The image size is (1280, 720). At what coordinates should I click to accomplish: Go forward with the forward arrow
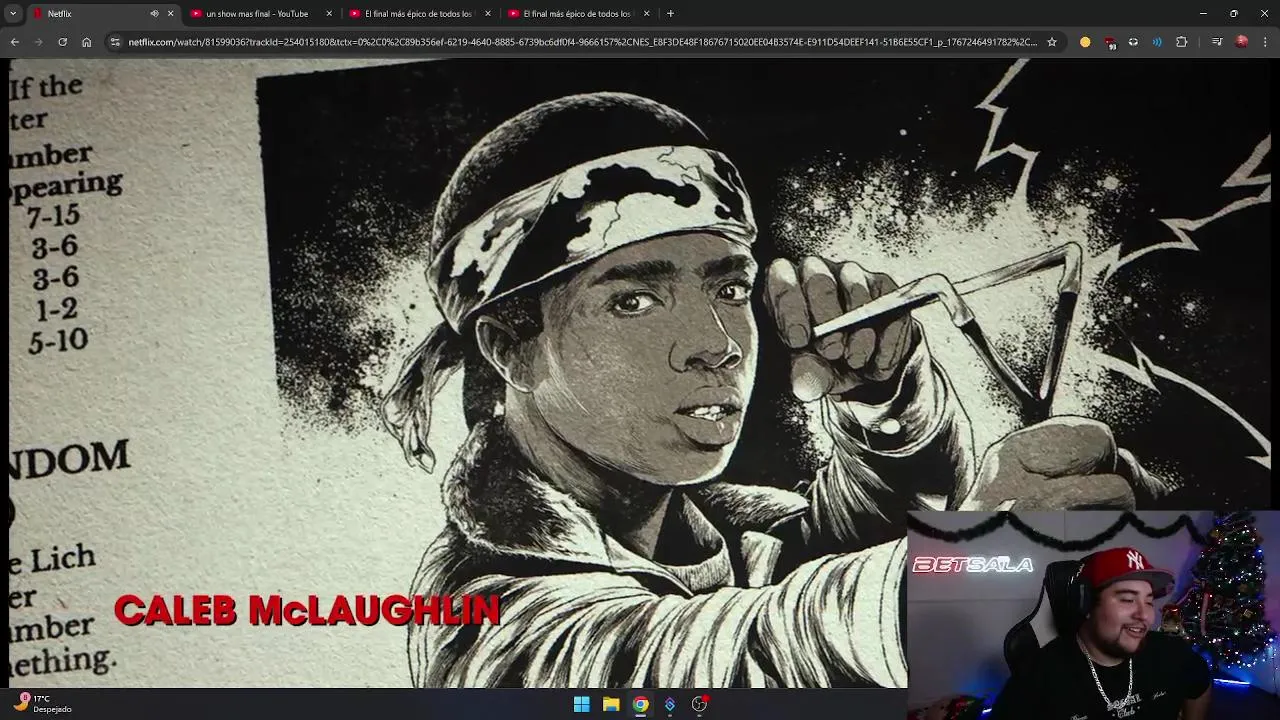[38, 42]
